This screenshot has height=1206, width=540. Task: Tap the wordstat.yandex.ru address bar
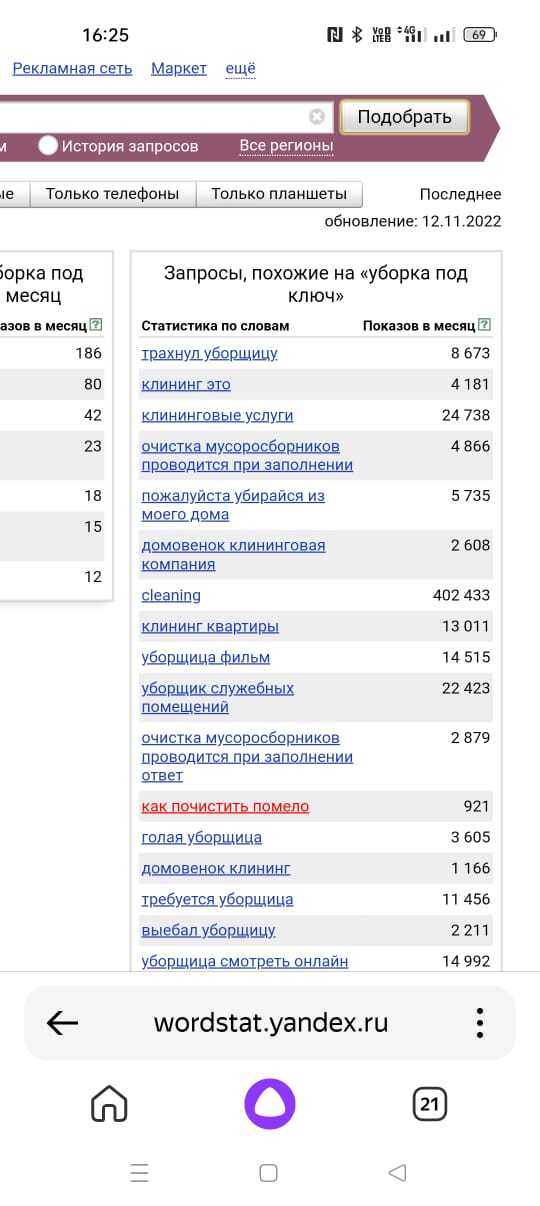[x=270, y=1023]
